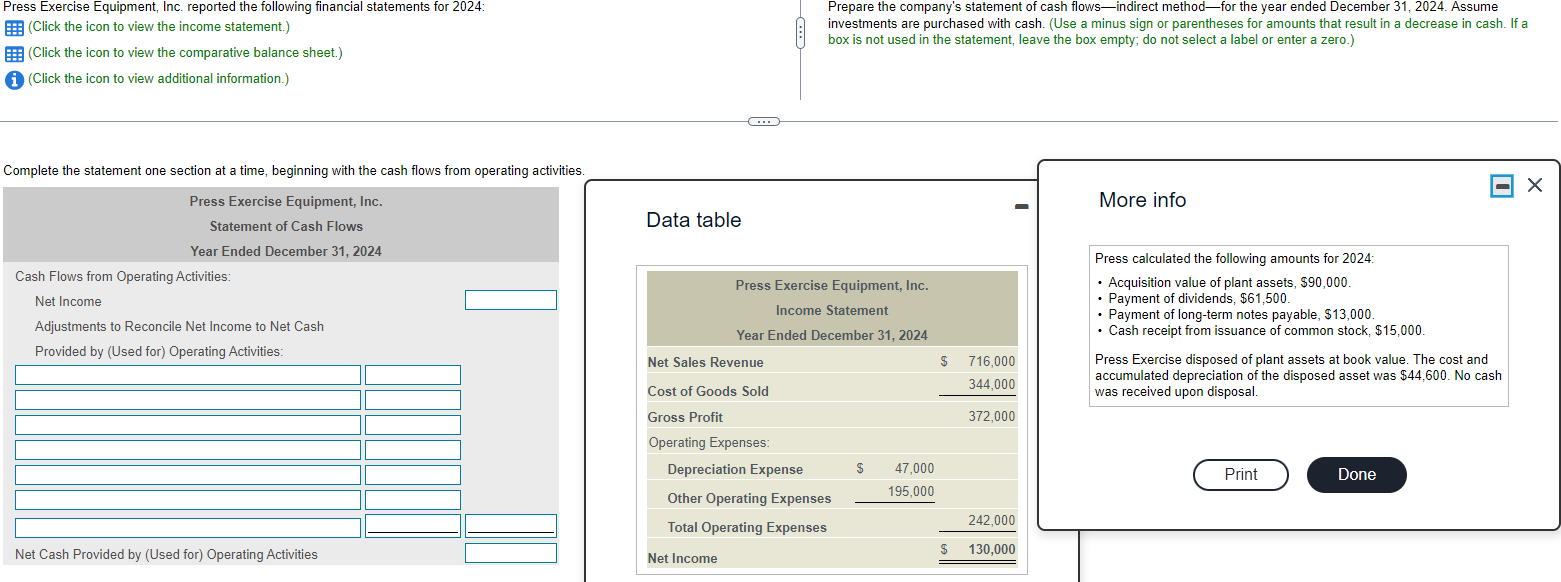Click to view the comparative balance sheet link
The width and height of the screenshot is (1561, 582).
(x=185, y=53)
